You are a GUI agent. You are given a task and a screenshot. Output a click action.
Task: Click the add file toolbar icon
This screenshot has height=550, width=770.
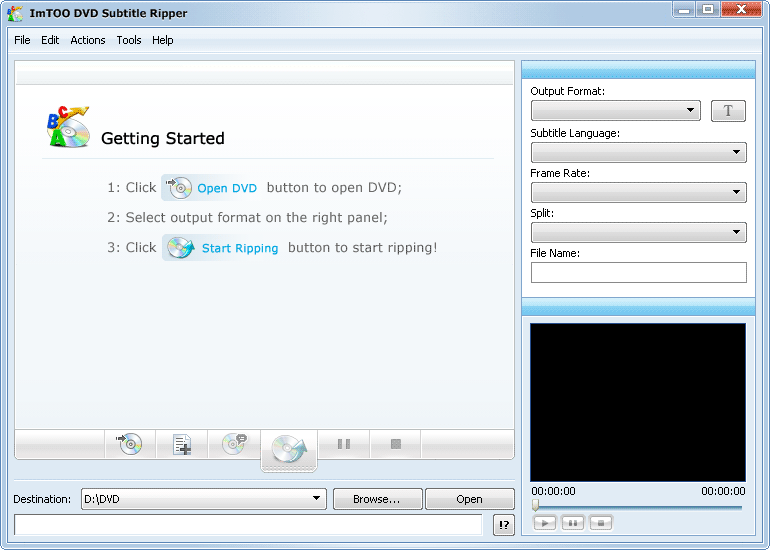tap(182, 444)
